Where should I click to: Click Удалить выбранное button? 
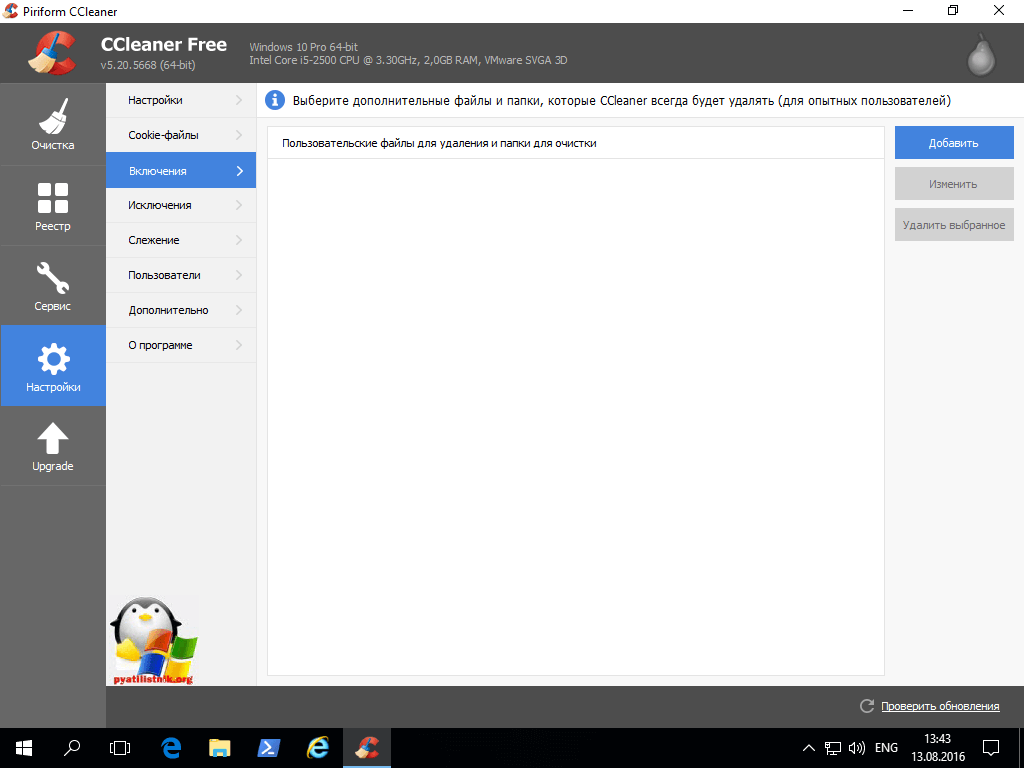(x=954, y=225)
